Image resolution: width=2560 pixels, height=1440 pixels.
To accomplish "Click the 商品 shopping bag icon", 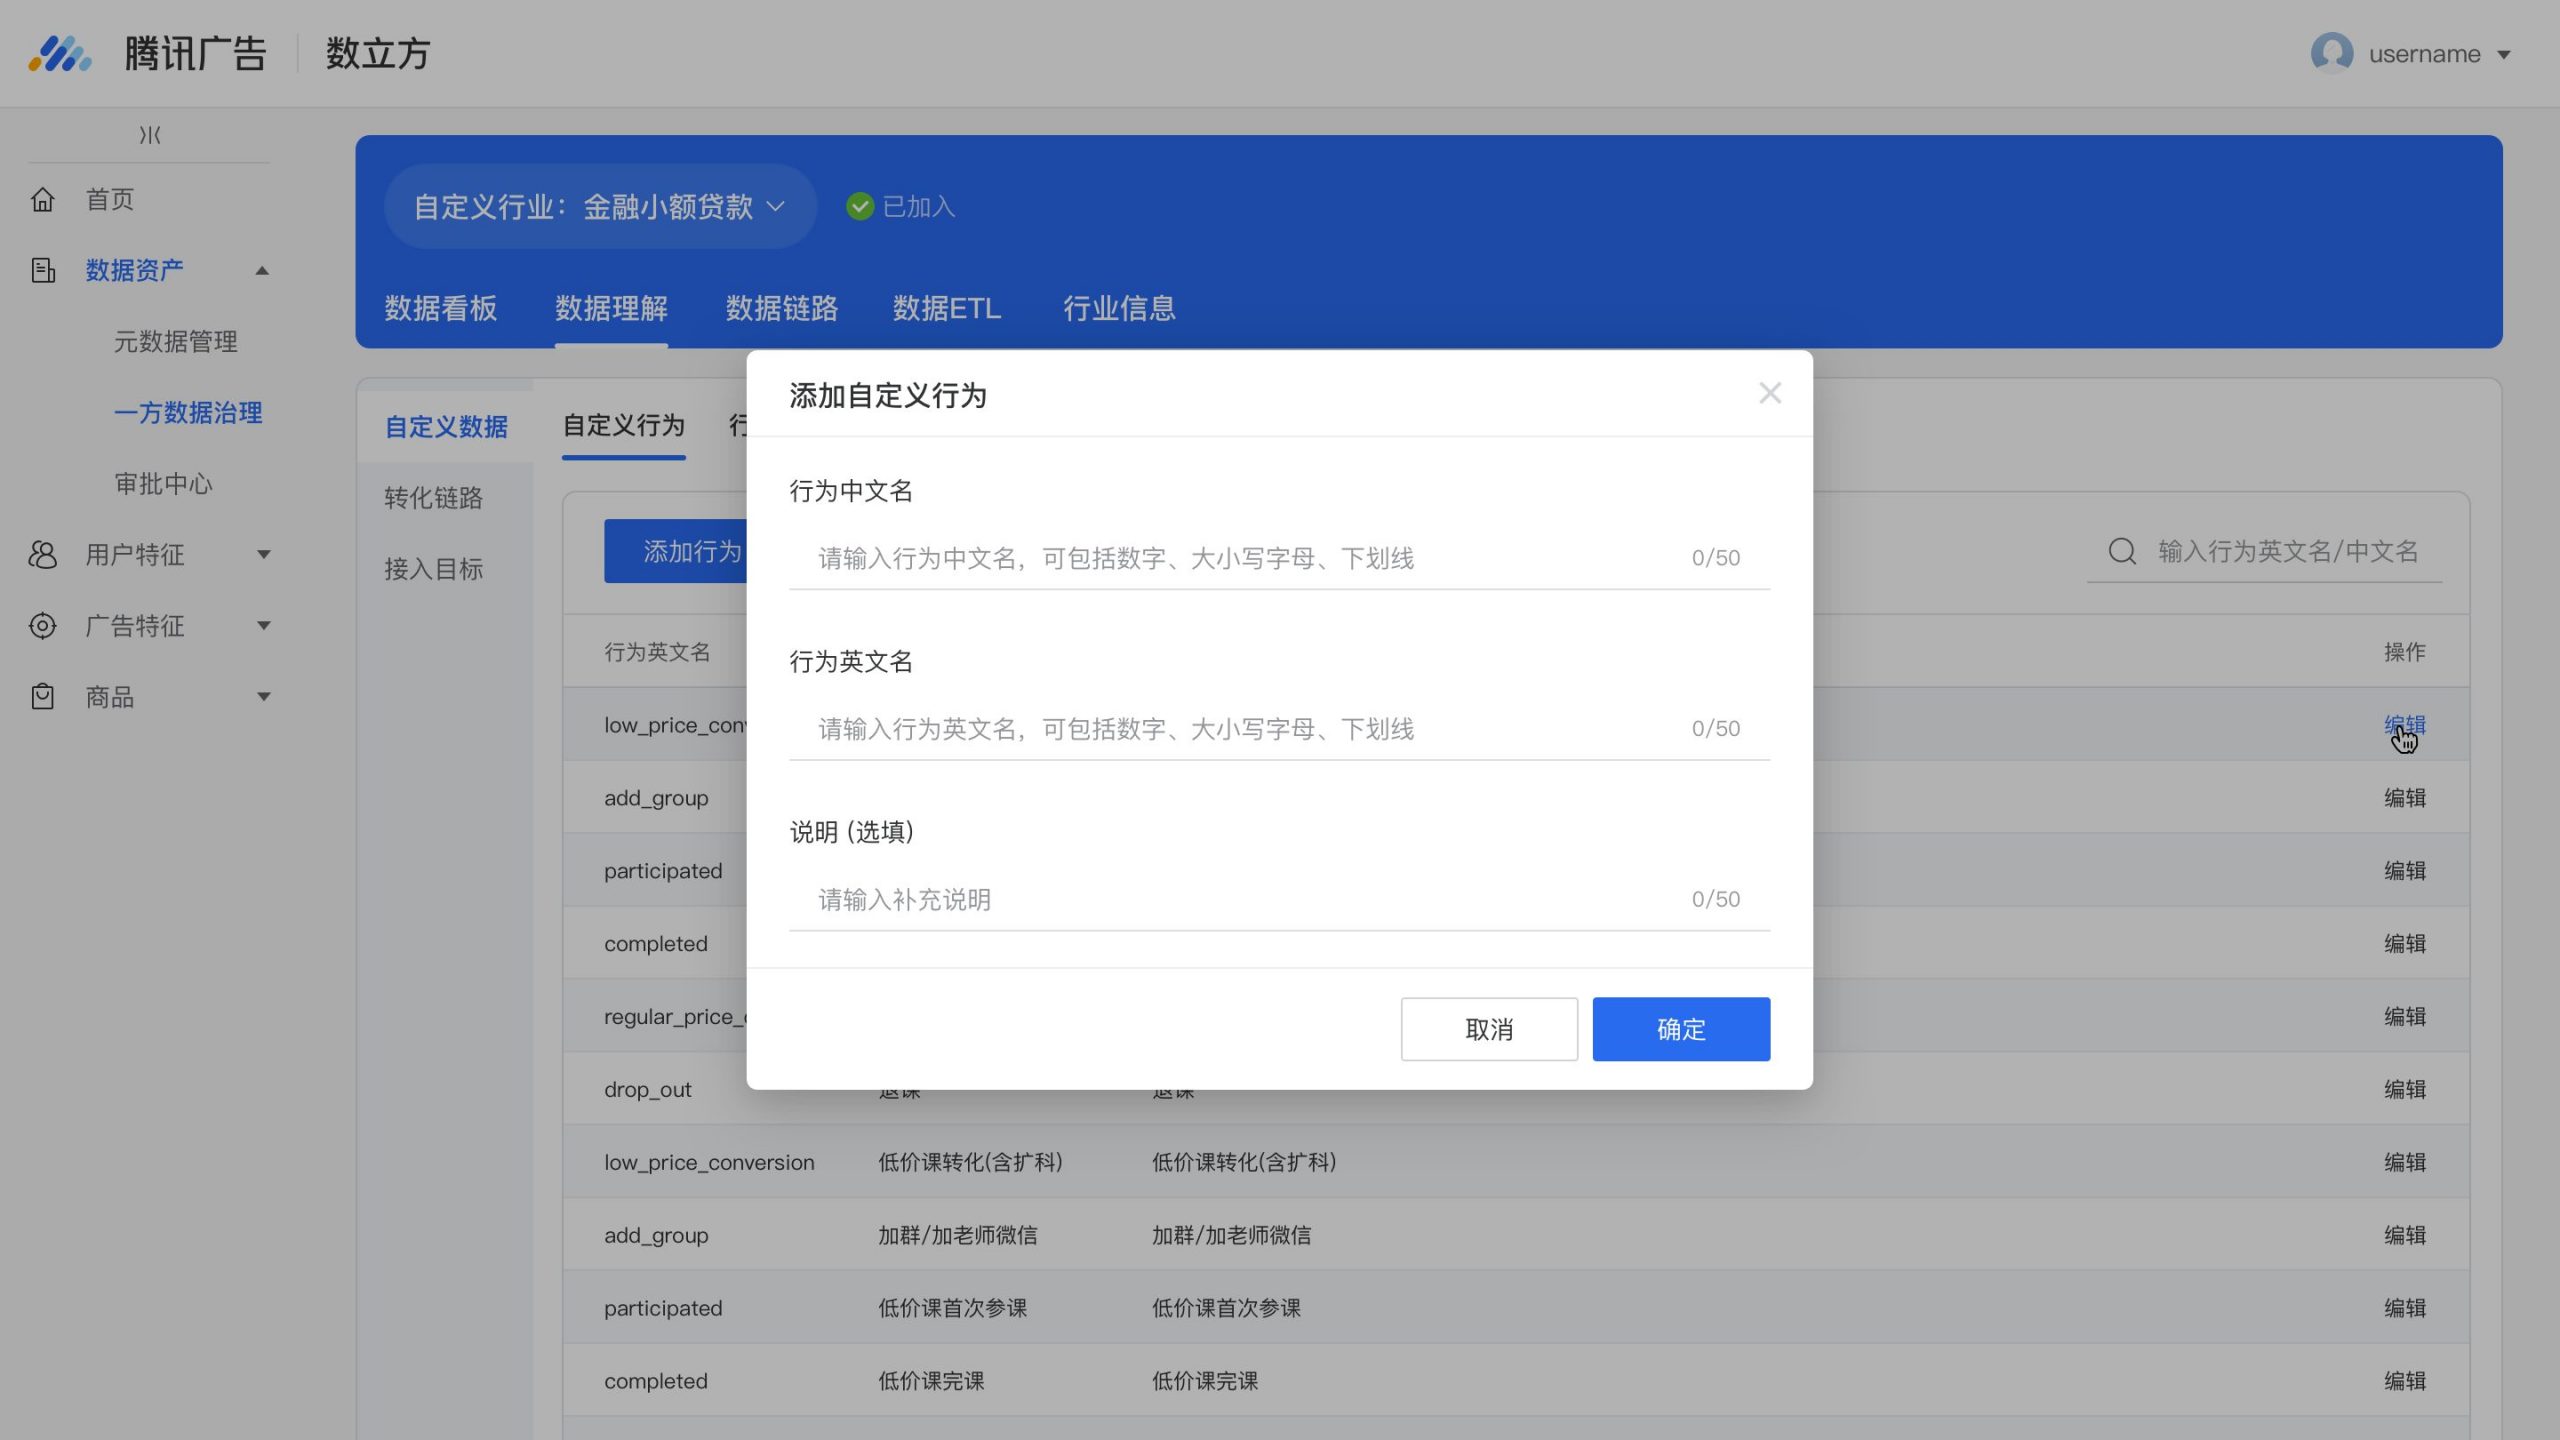I will [43, 697].
